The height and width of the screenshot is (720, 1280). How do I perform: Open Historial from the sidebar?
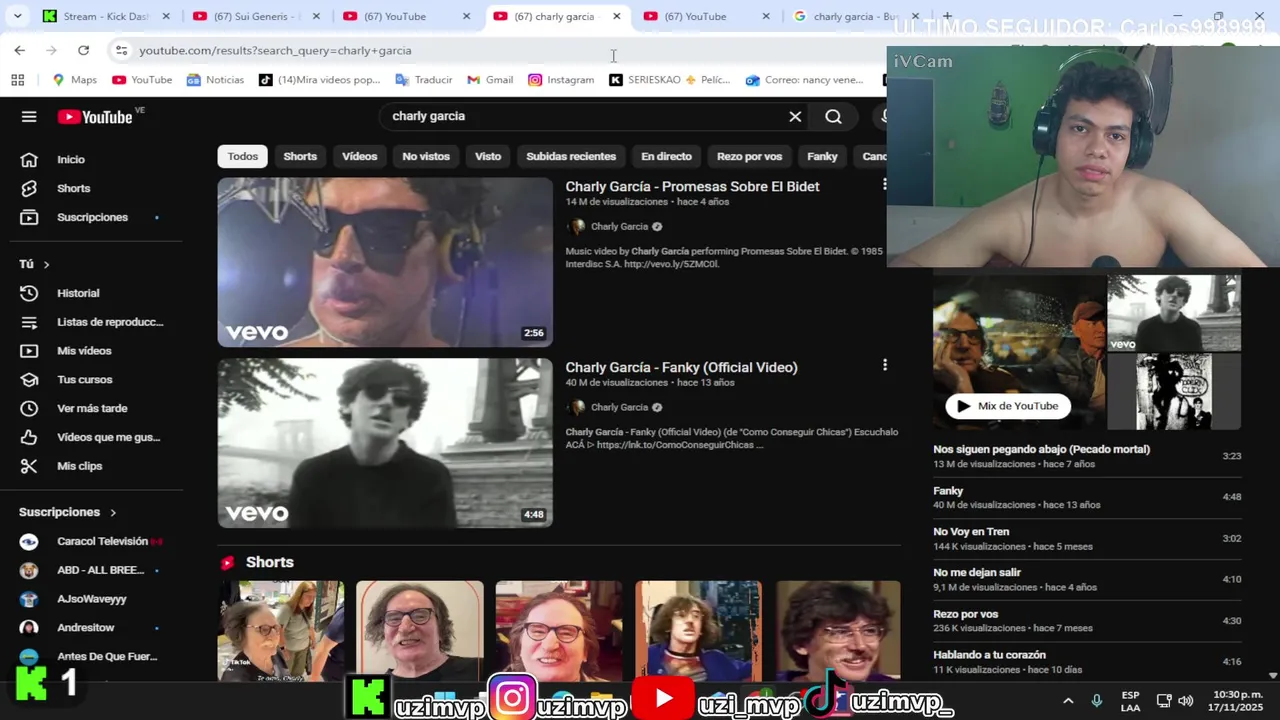pyautogui.click(x=78, y=293)
